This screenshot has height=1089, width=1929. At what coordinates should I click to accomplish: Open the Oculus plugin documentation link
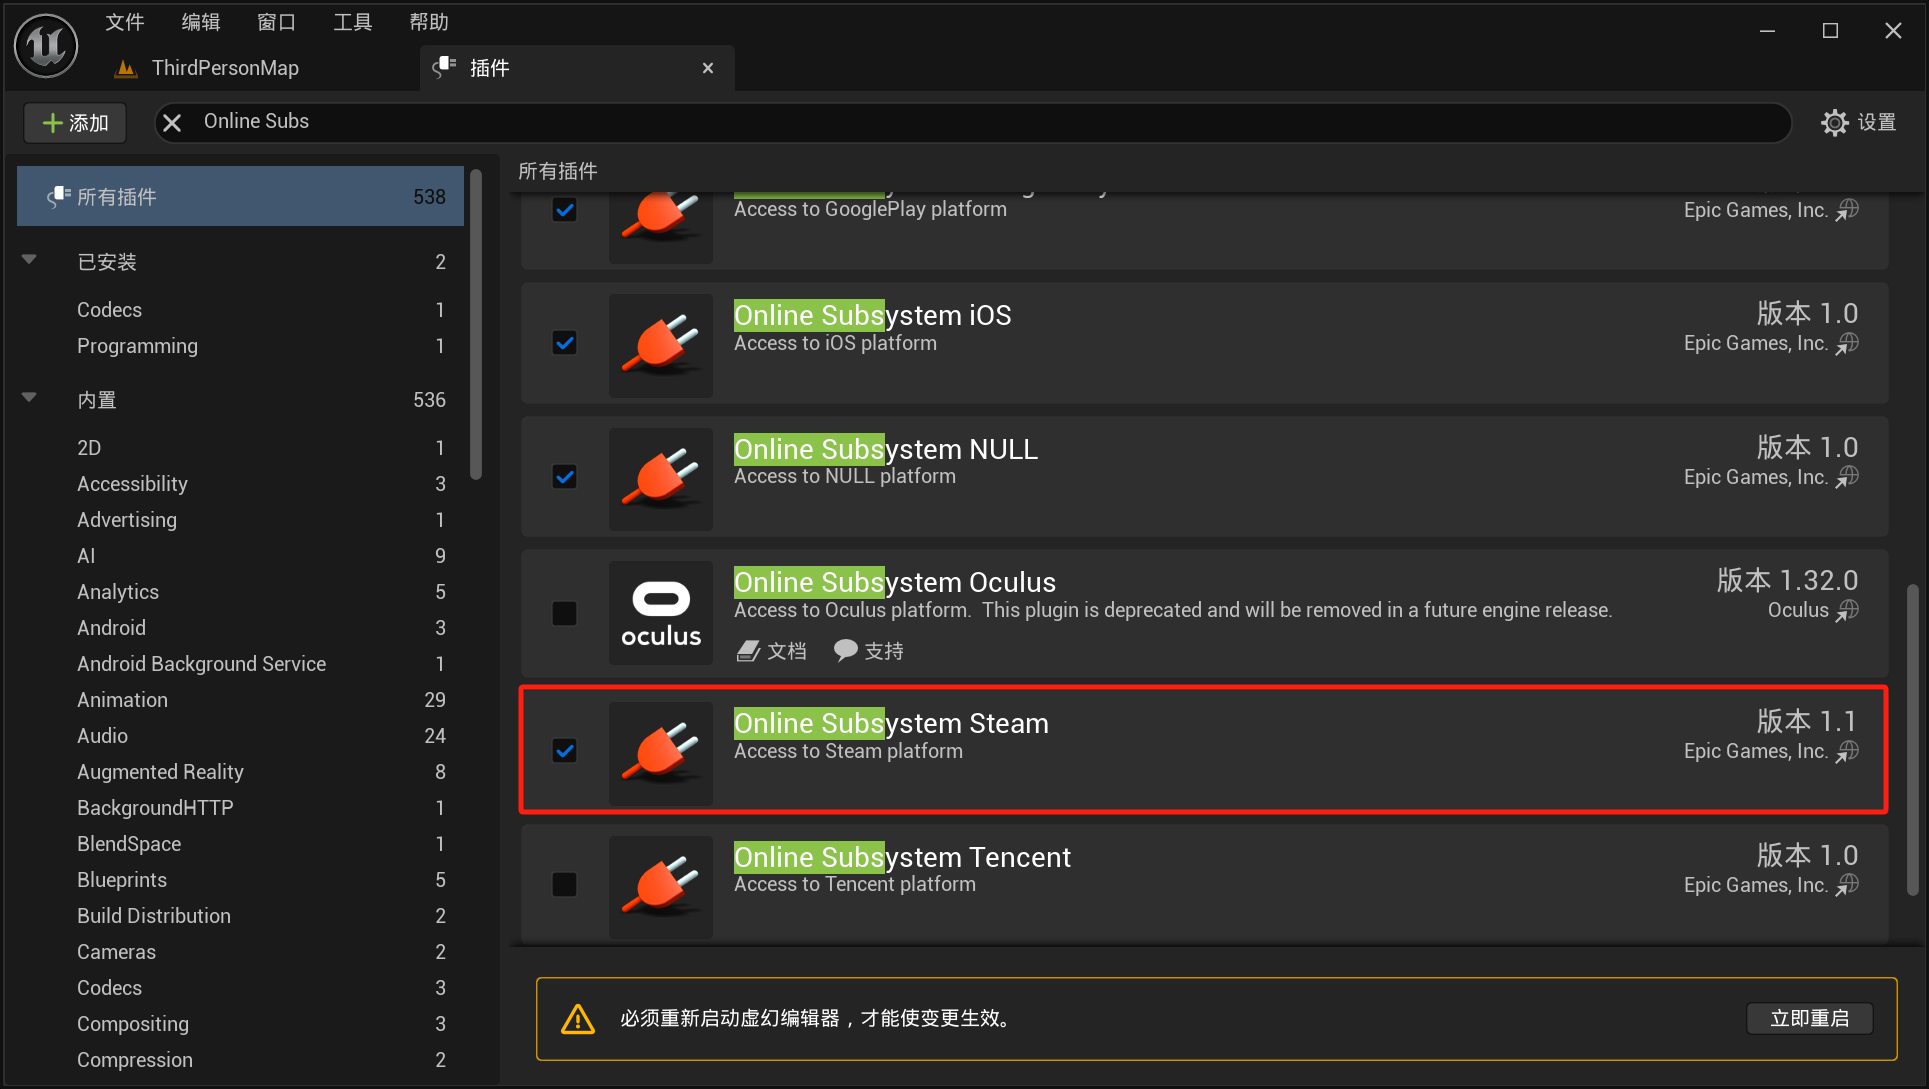(x=771, y=651)
